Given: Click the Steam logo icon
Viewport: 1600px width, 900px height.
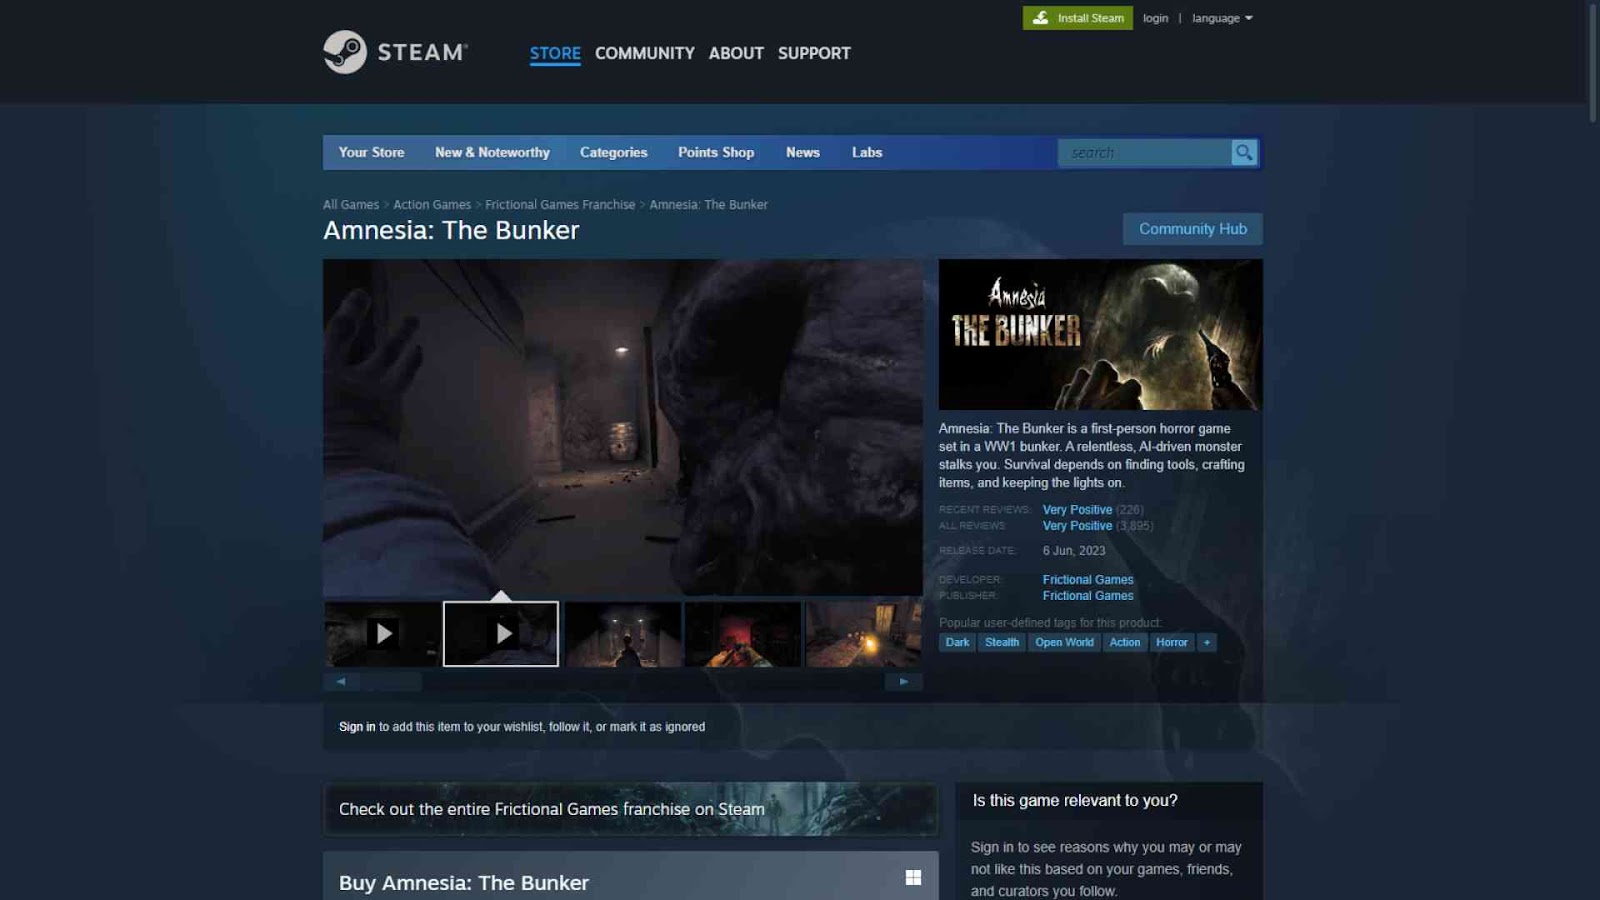Looking at the screenshot, I should [x=345, y=52].
